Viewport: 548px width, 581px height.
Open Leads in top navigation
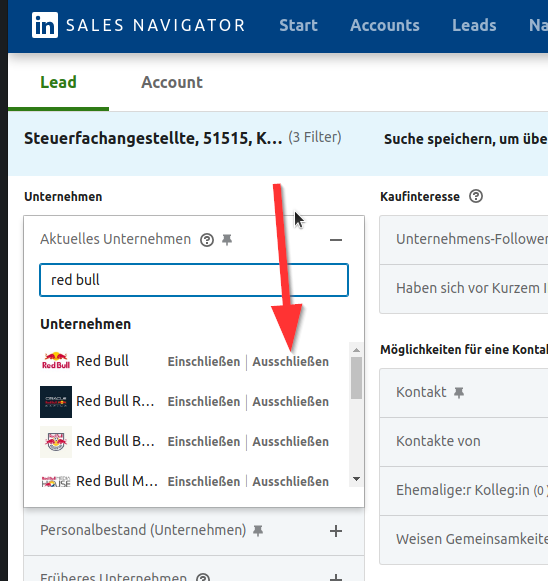(x=474, y=26)
